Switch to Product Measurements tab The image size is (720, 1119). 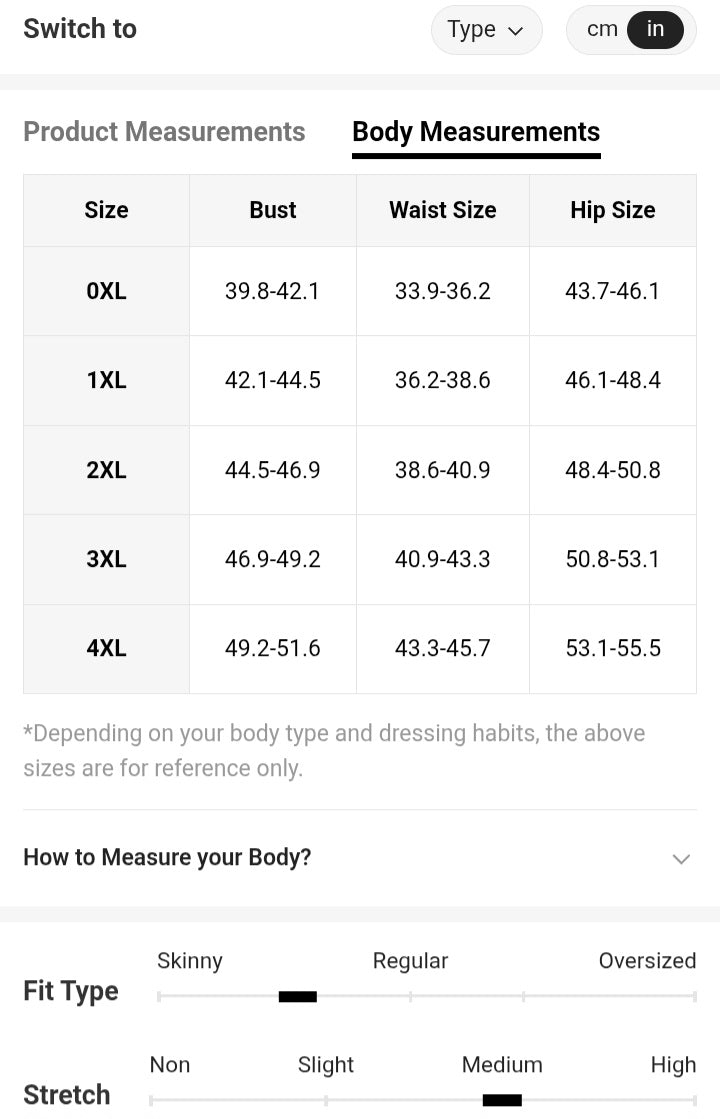click(164, 132)
